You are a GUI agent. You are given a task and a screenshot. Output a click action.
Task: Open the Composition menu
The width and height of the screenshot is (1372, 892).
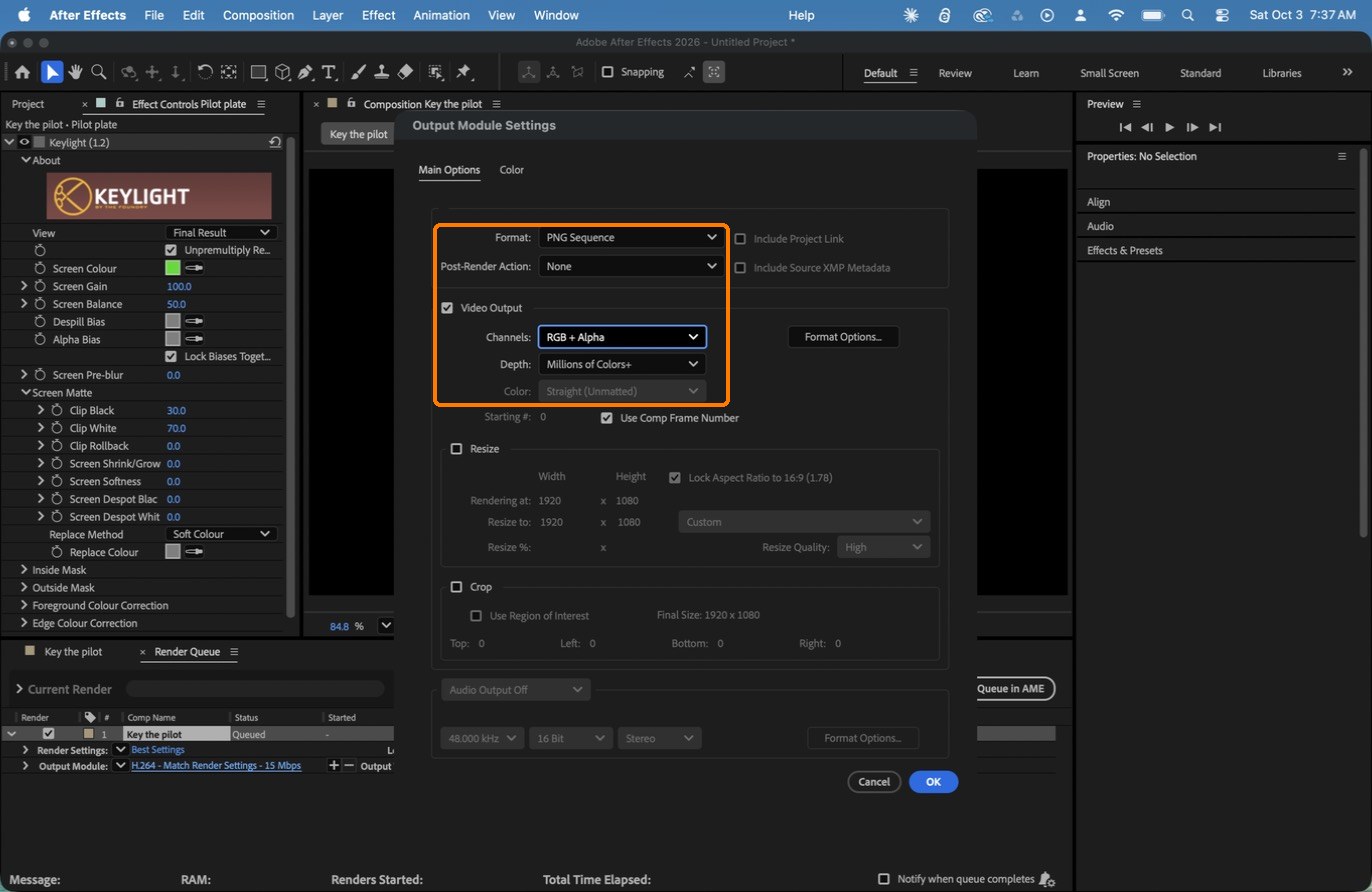258,15
